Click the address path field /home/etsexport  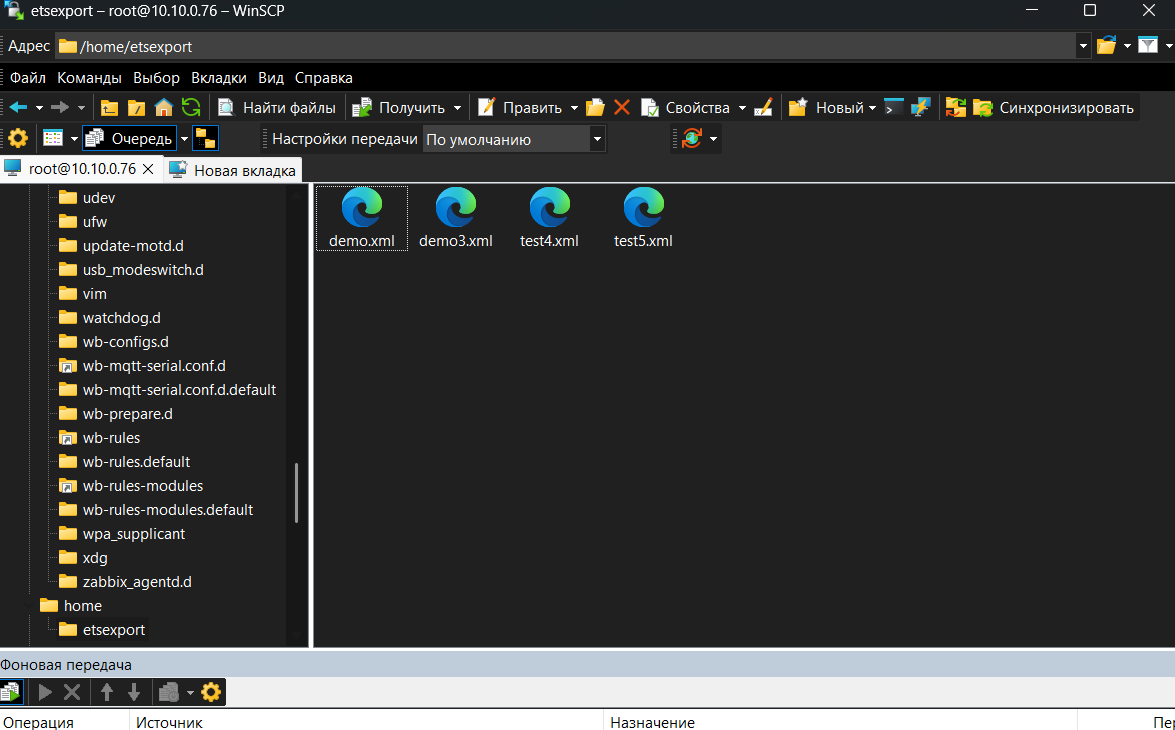[566, 46]
